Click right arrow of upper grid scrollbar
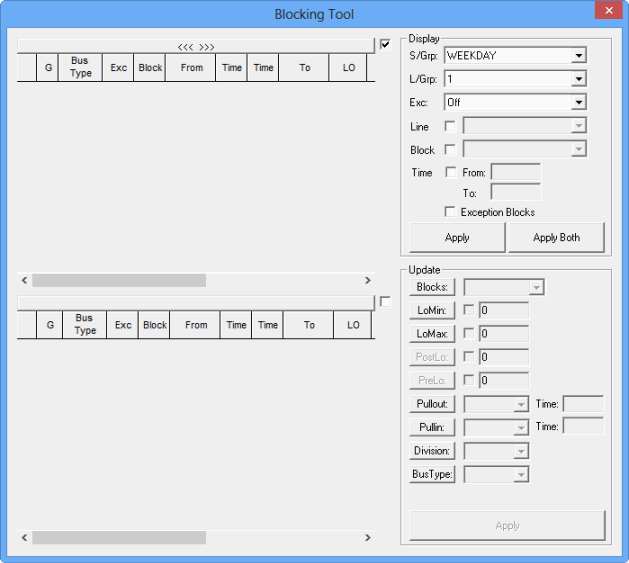Screen dimensions: 629x563 click(367, 280)
